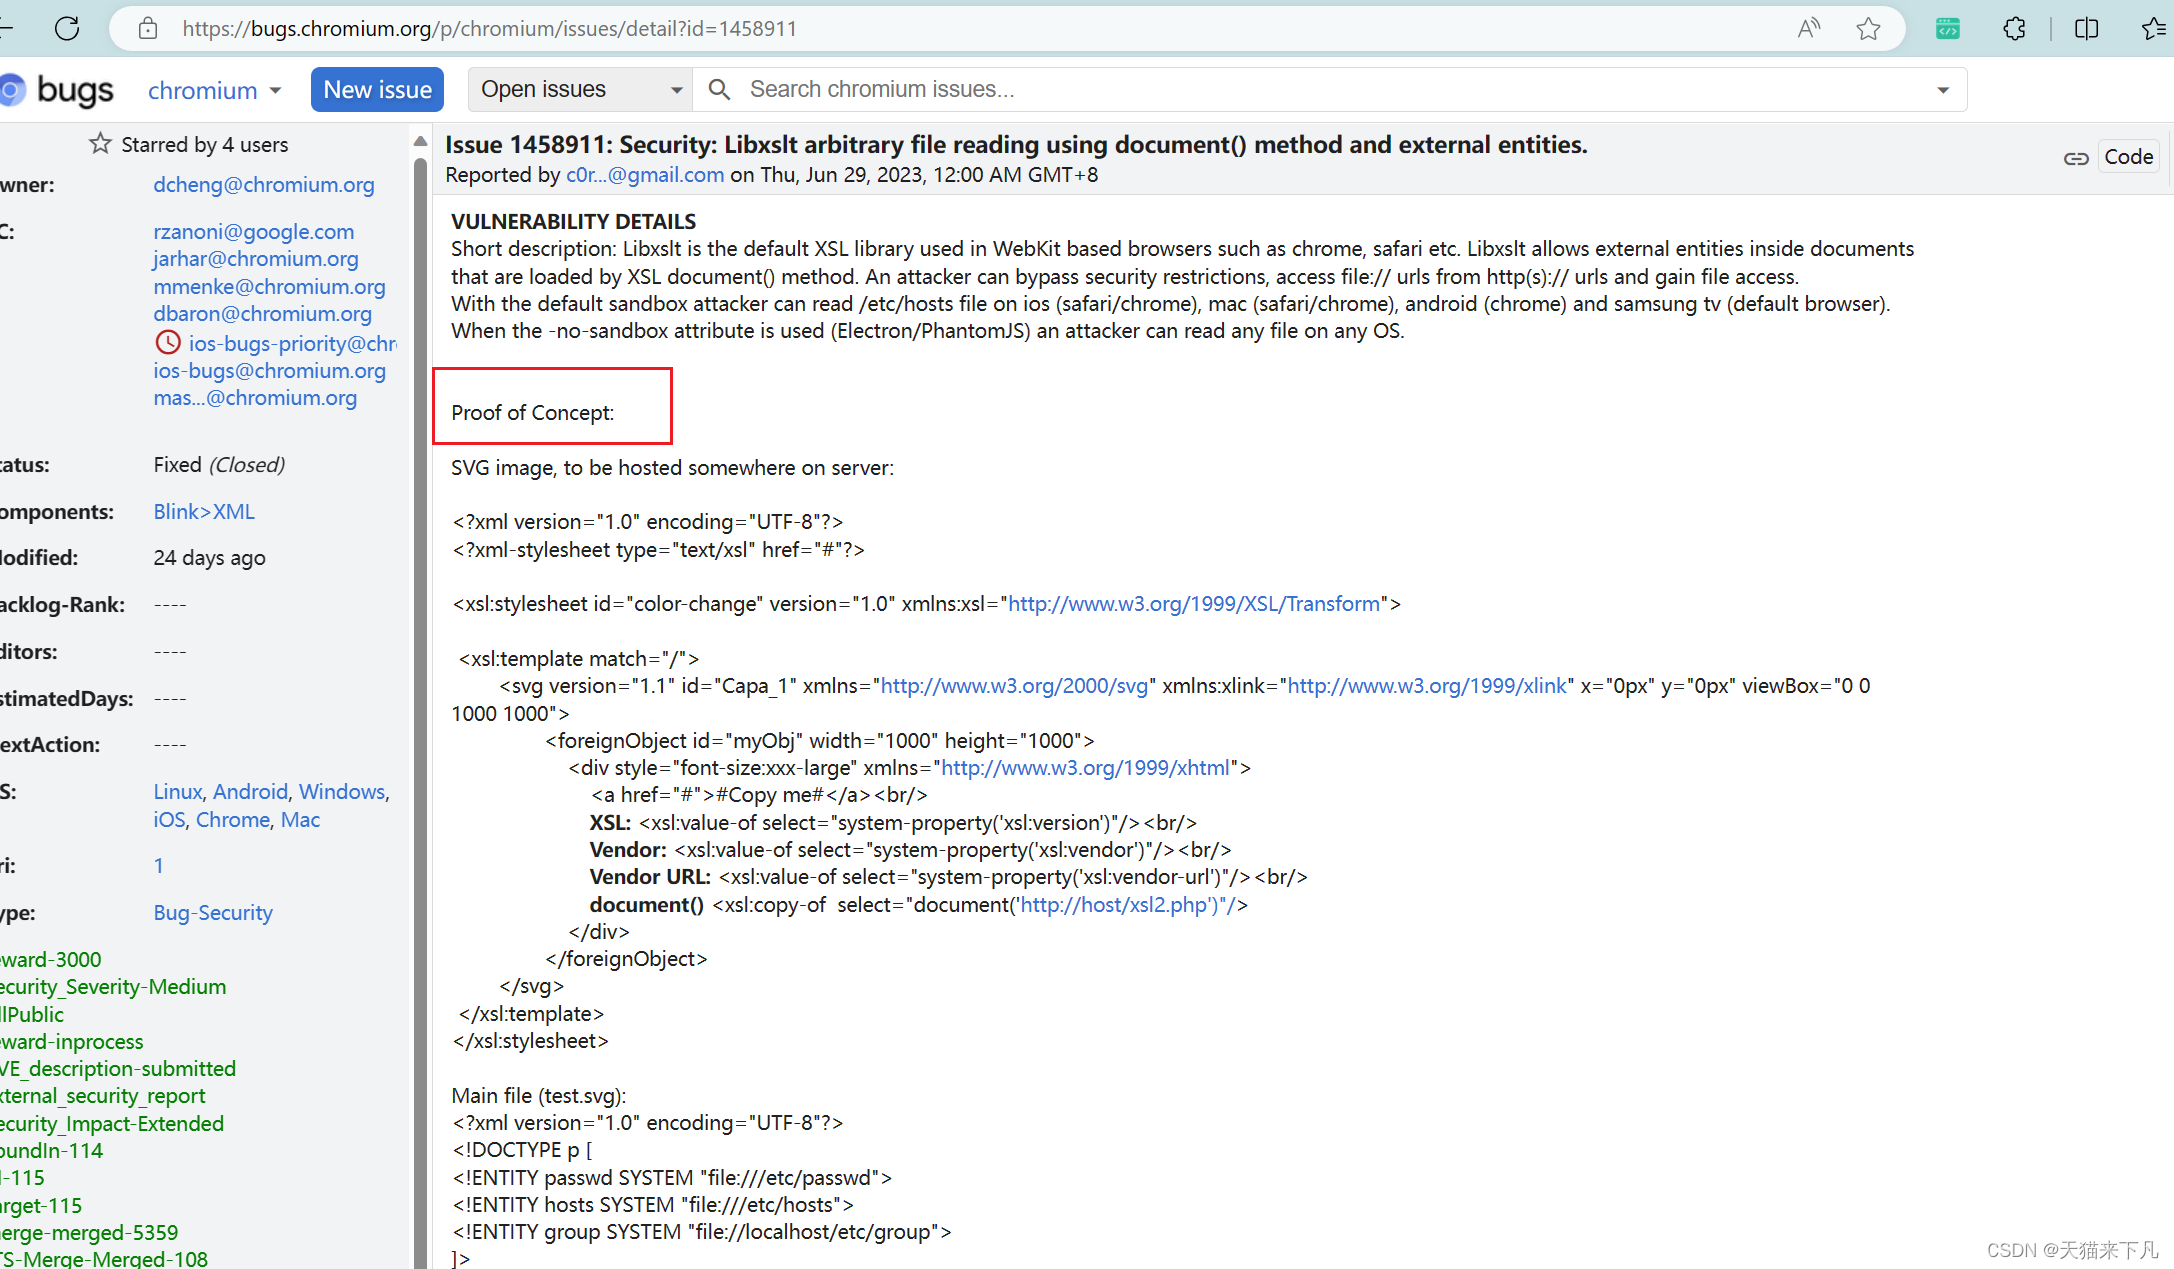
Task: Open CVE_description-submitted label
Action: point(118,1068)
